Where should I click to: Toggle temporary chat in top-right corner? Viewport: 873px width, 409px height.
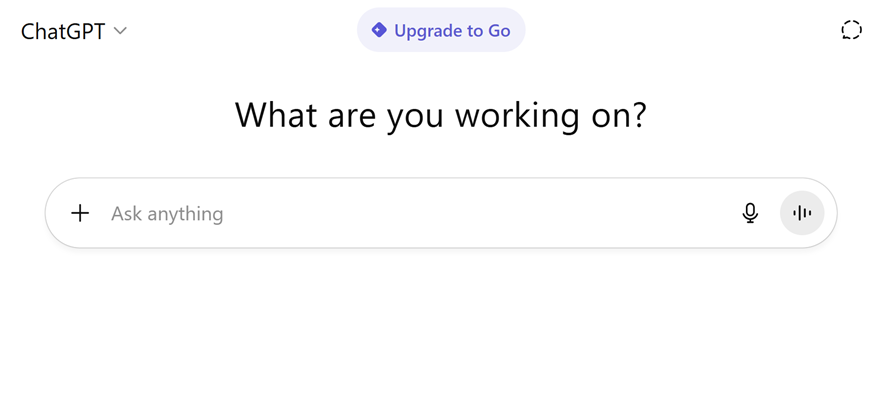pos(851,30)
